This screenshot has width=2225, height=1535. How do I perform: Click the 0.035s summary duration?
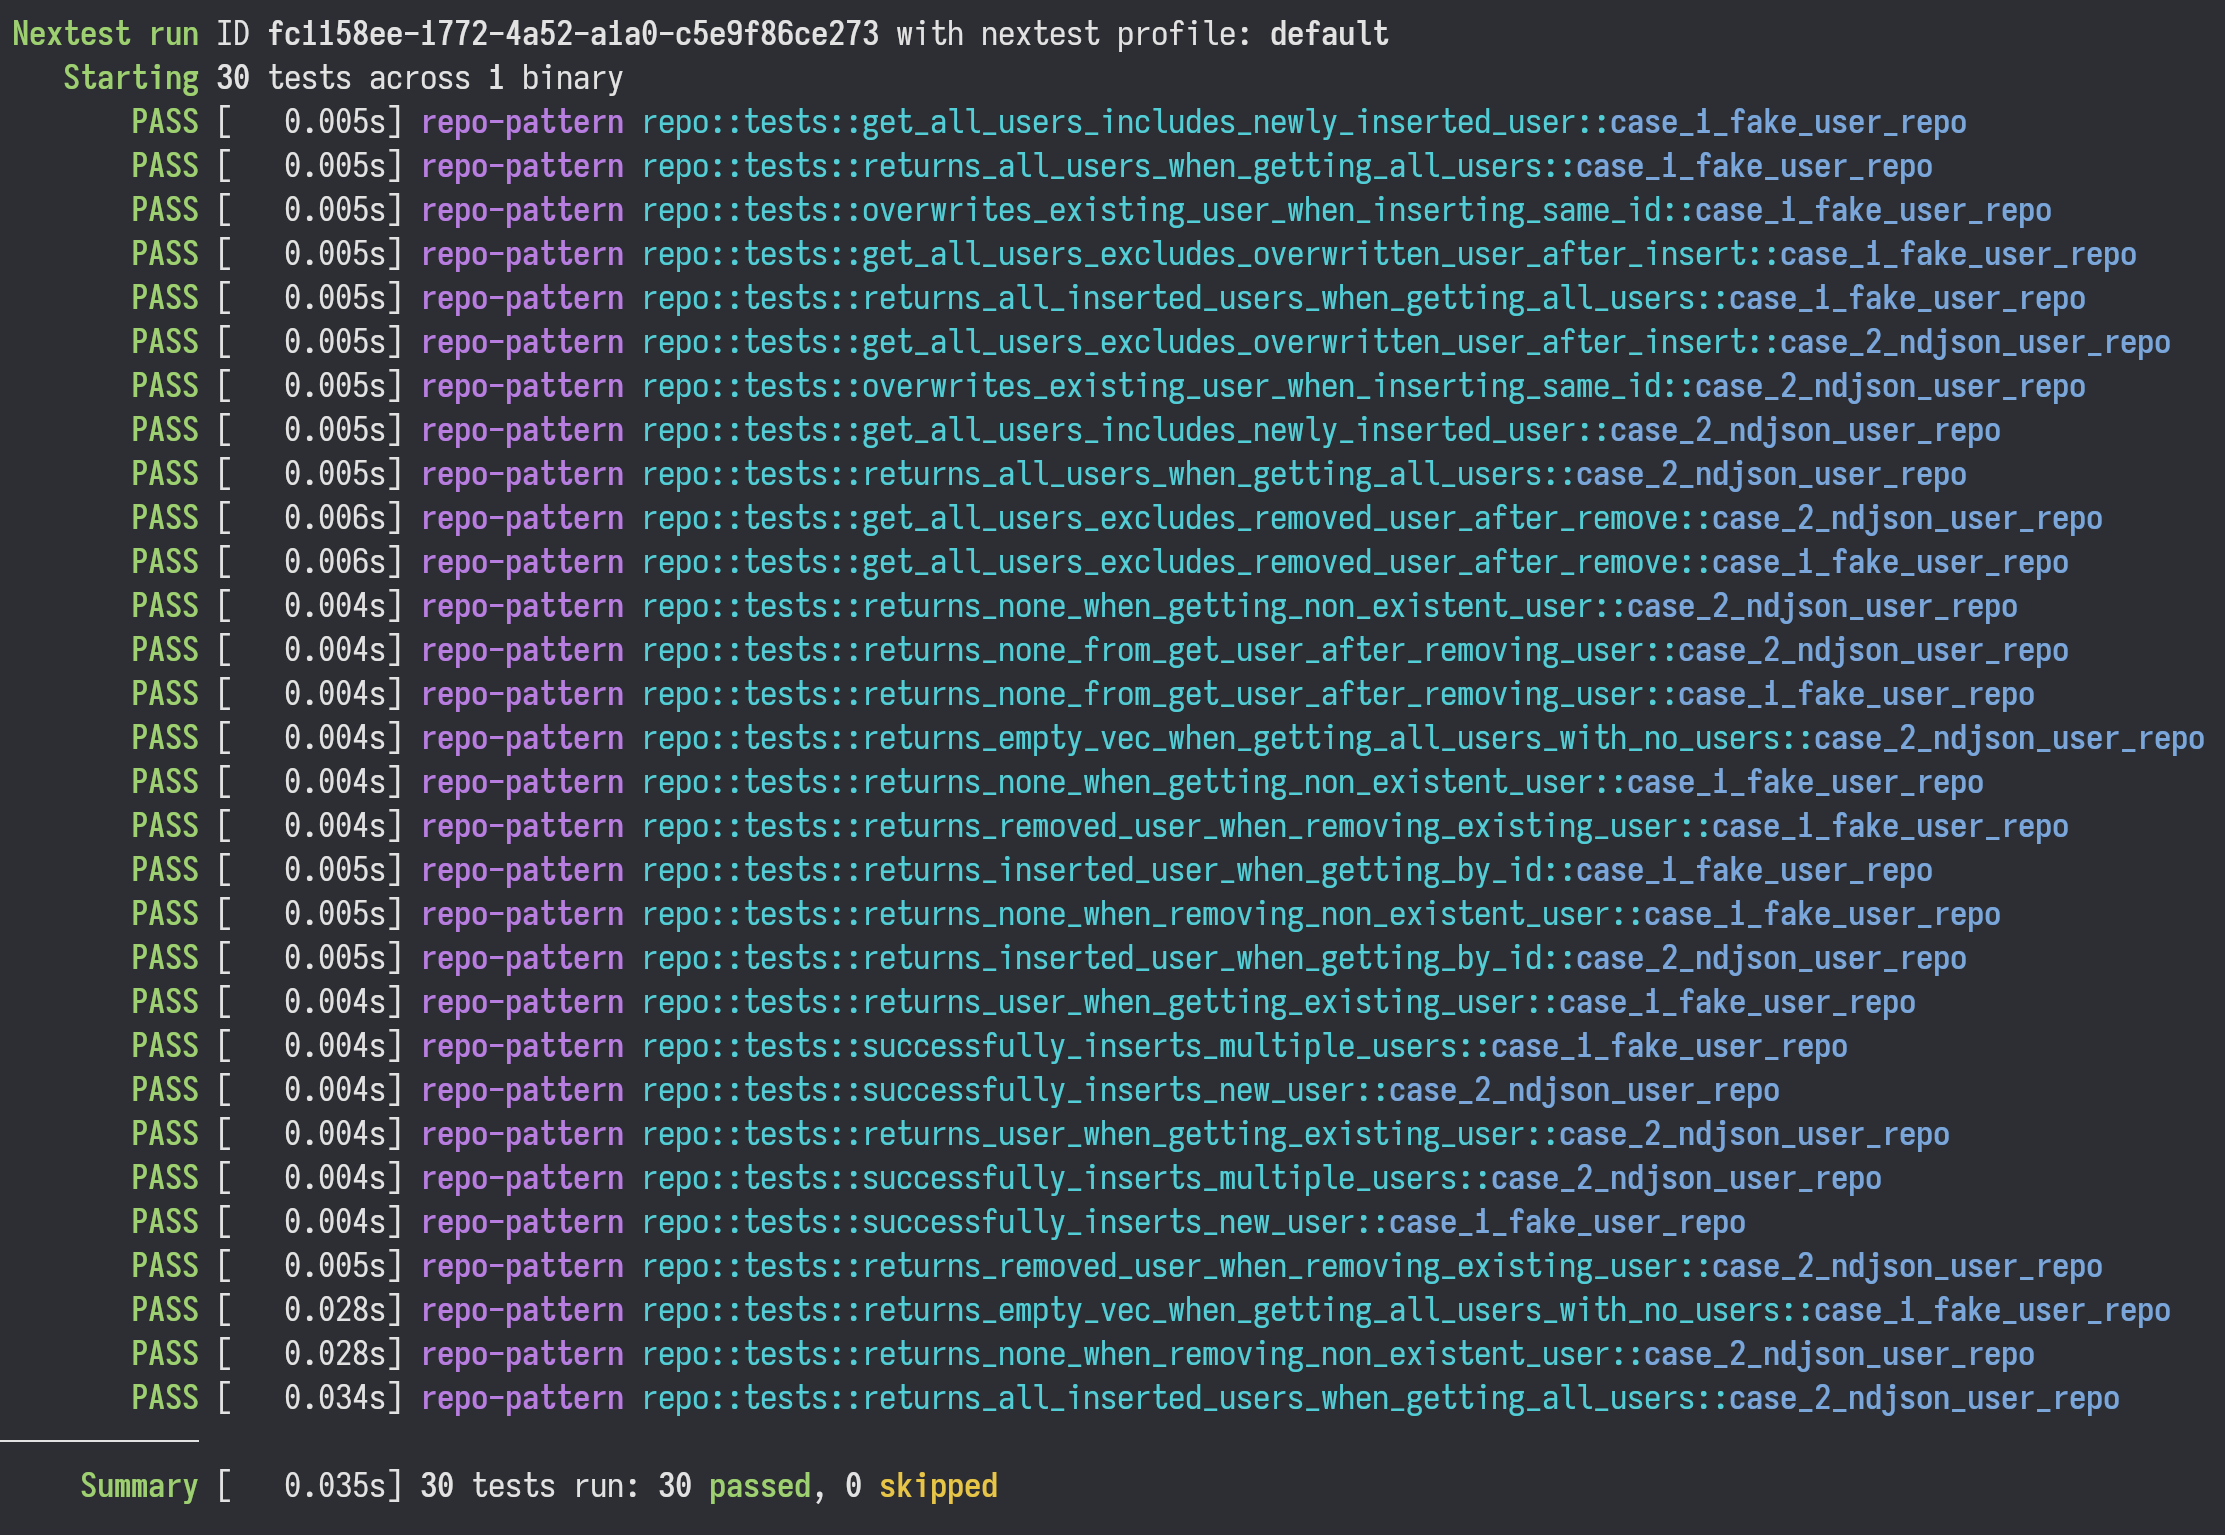(334, 1486)
